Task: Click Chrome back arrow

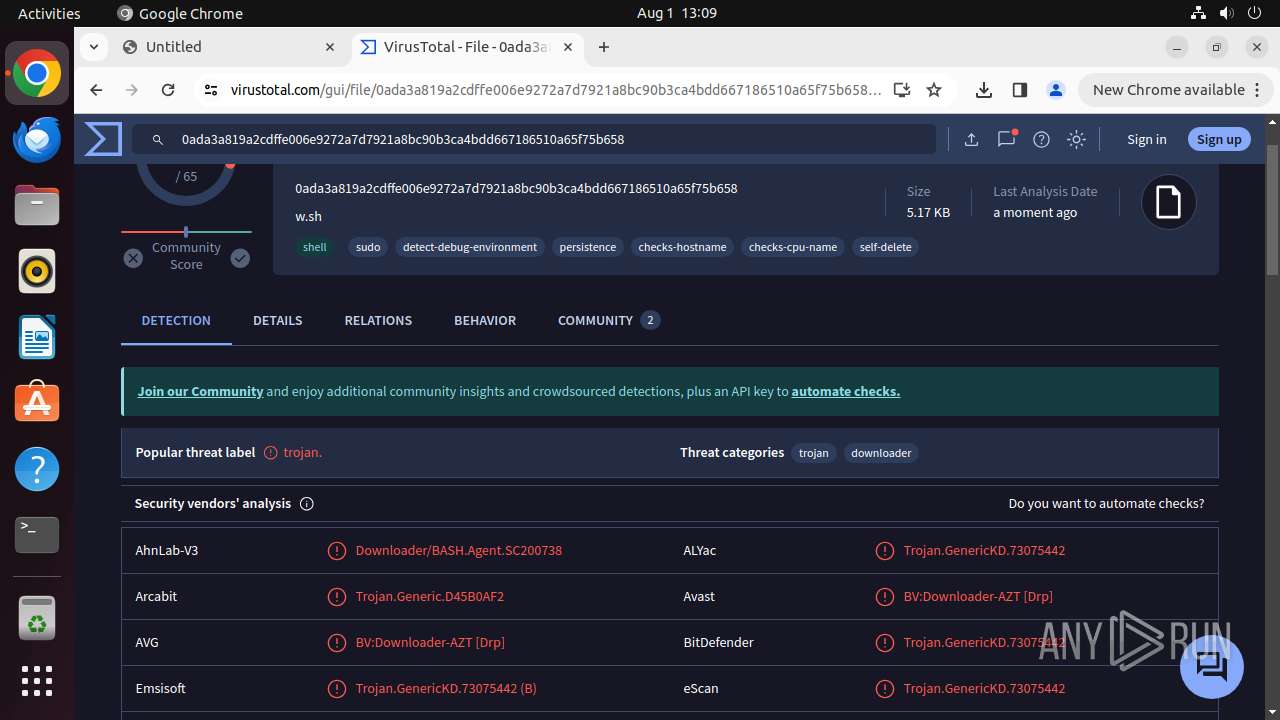Action: point(96,90)
